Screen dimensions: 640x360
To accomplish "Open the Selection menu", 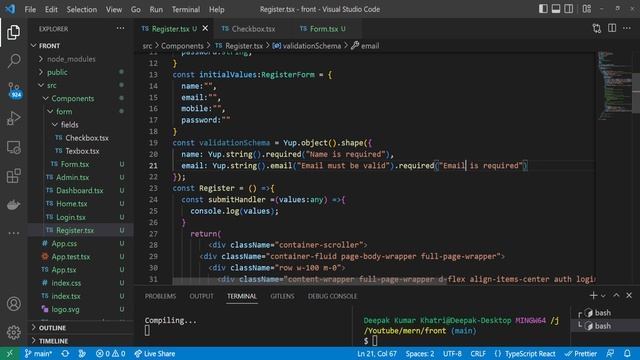I will 82,9.
